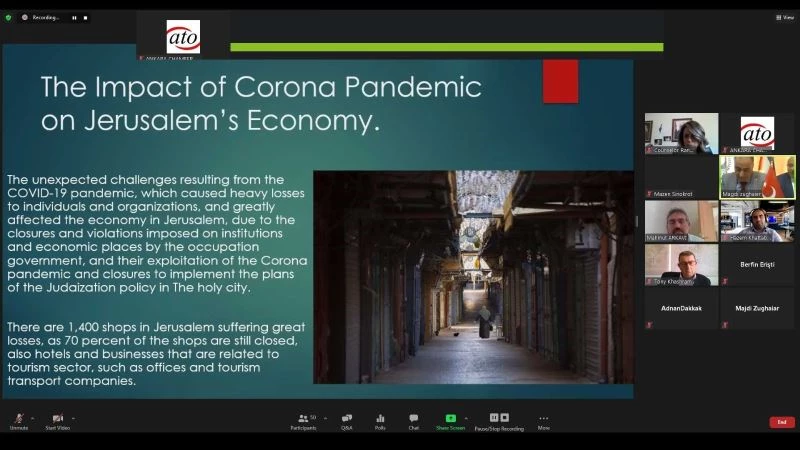This screenshot has height=450, width=800.
Task: Click the green Share Screen button
Action: pos(450,420)
